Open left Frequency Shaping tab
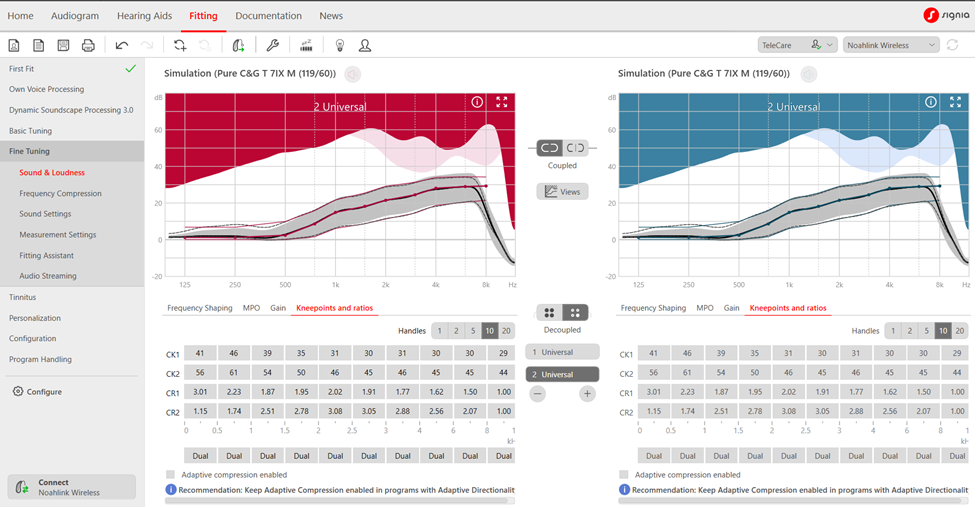The height and width of the screenshot is (508, 977). (199, 308)
